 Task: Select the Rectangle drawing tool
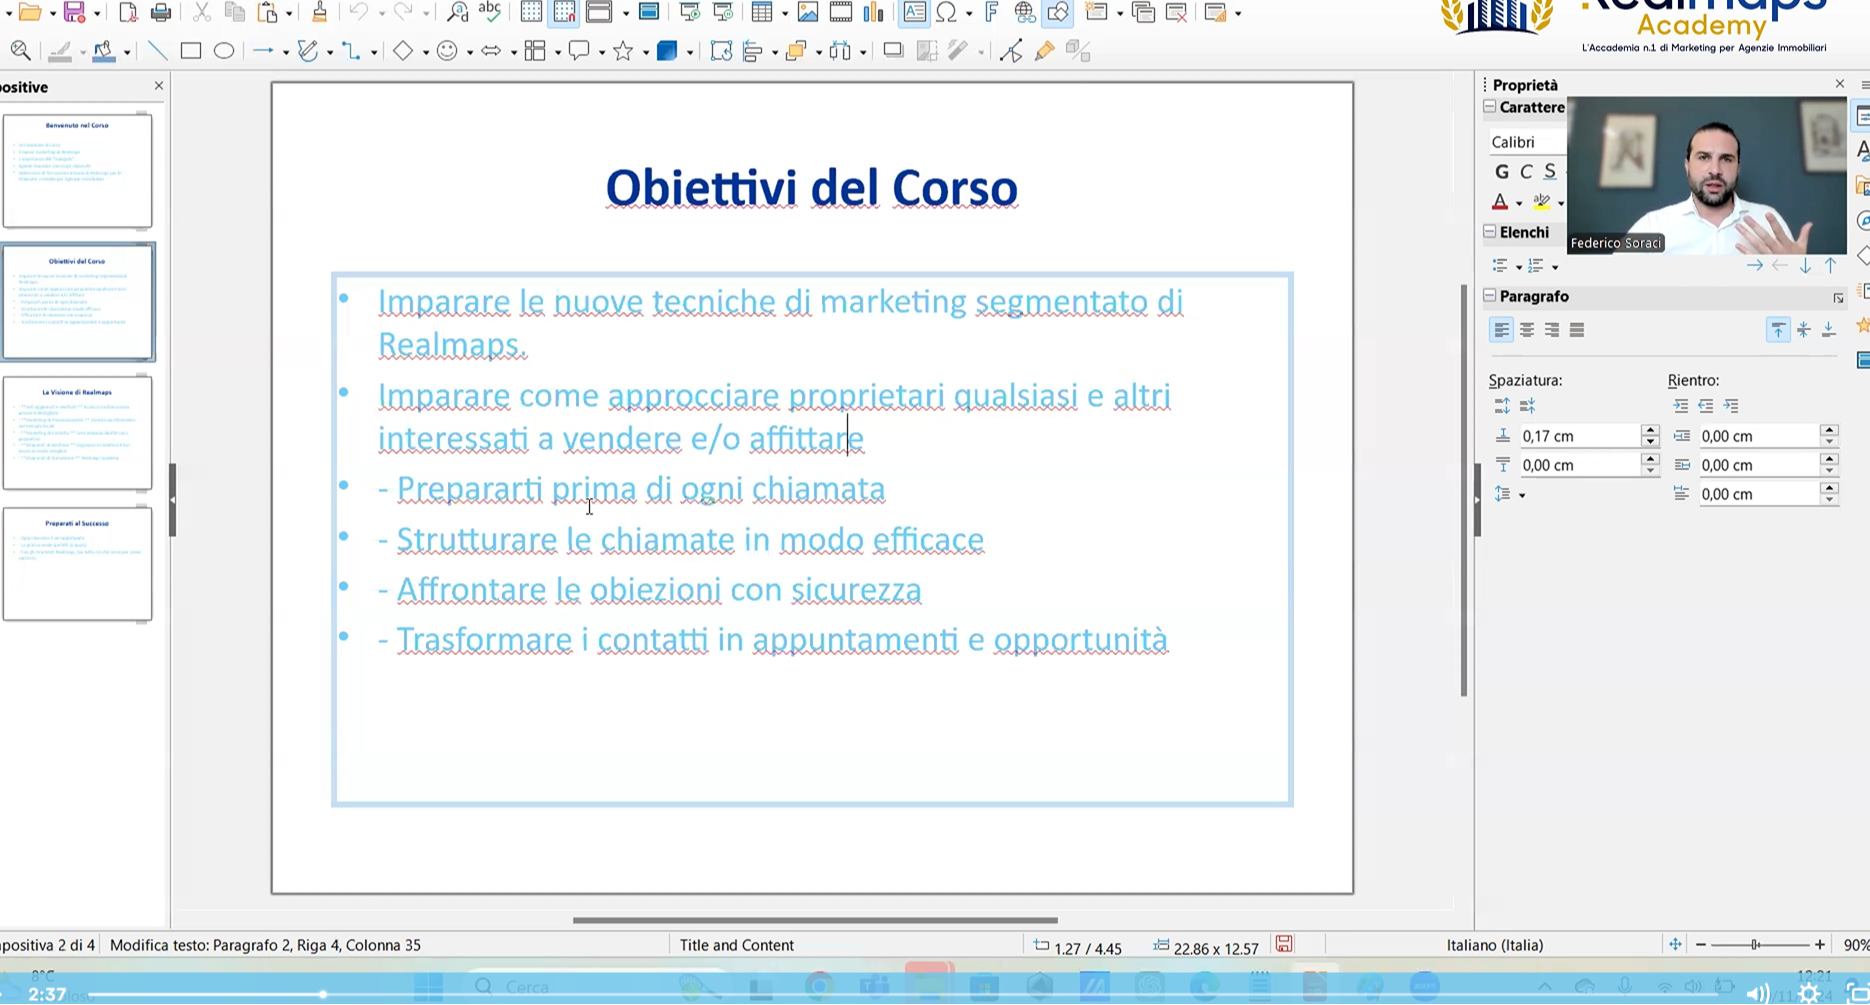[x=191, y=51]
